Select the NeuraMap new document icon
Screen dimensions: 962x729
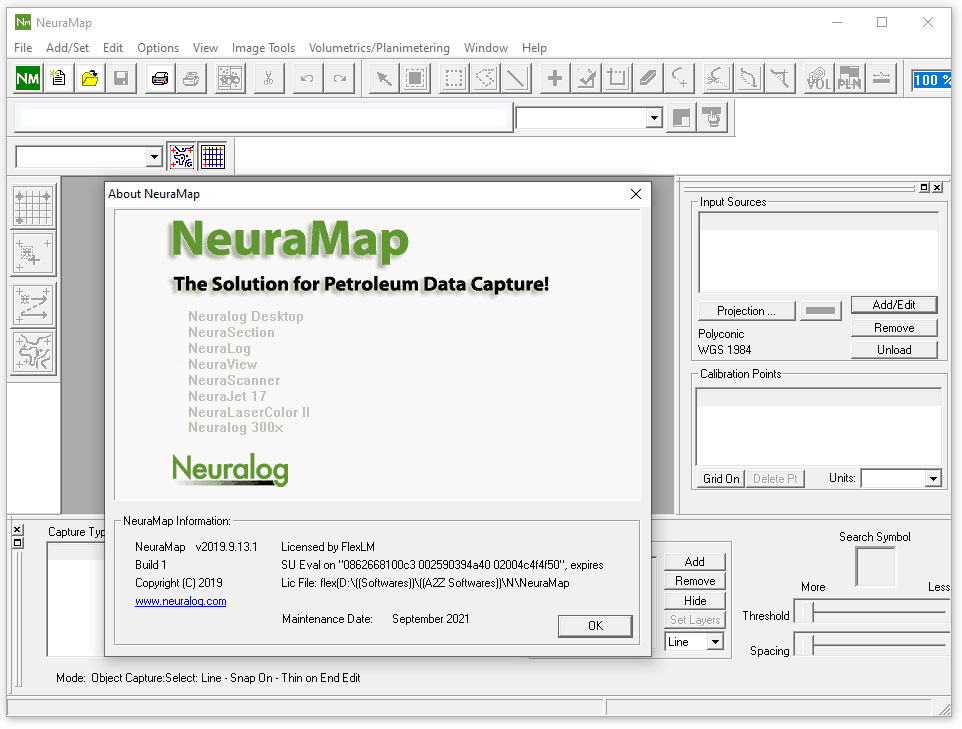[x=27, y=78]
